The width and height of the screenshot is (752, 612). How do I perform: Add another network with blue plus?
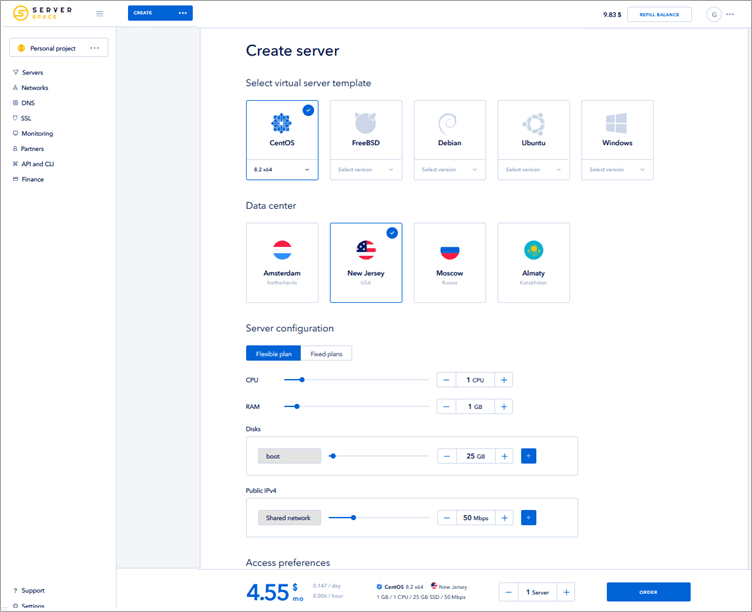(529, 518)
